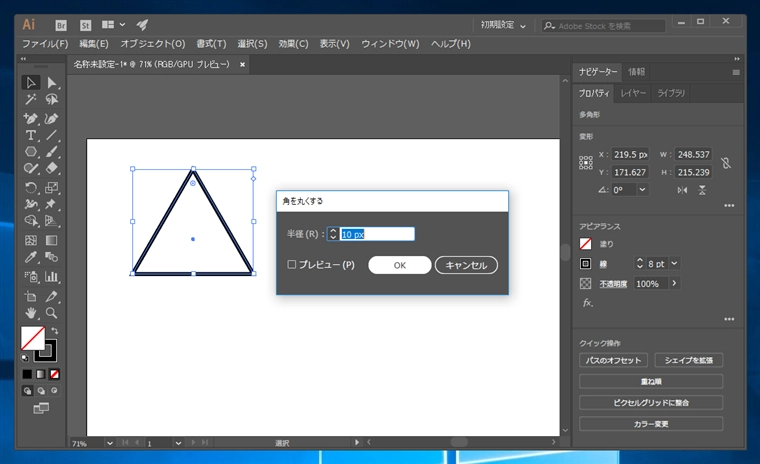
Task: Open the rotation angle dropdown
Action: click(642, 190)
